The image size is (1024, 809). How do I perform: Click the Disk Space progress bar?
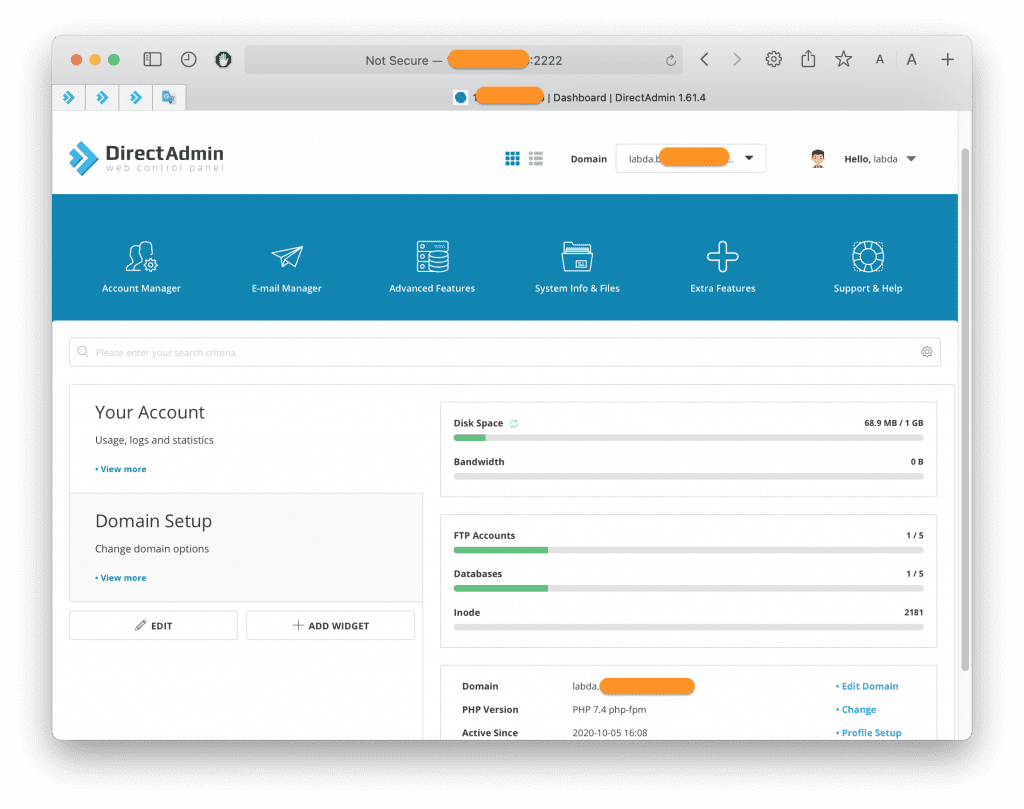(688, 437)
